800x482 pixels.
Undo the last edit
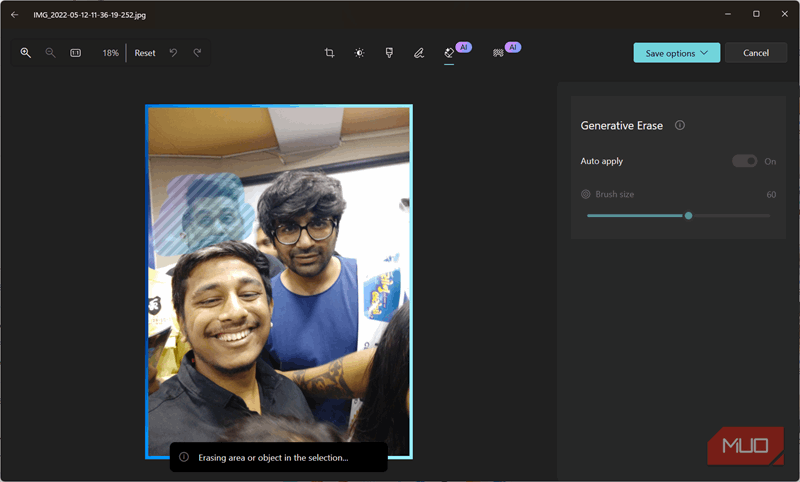tap(173, 53)
